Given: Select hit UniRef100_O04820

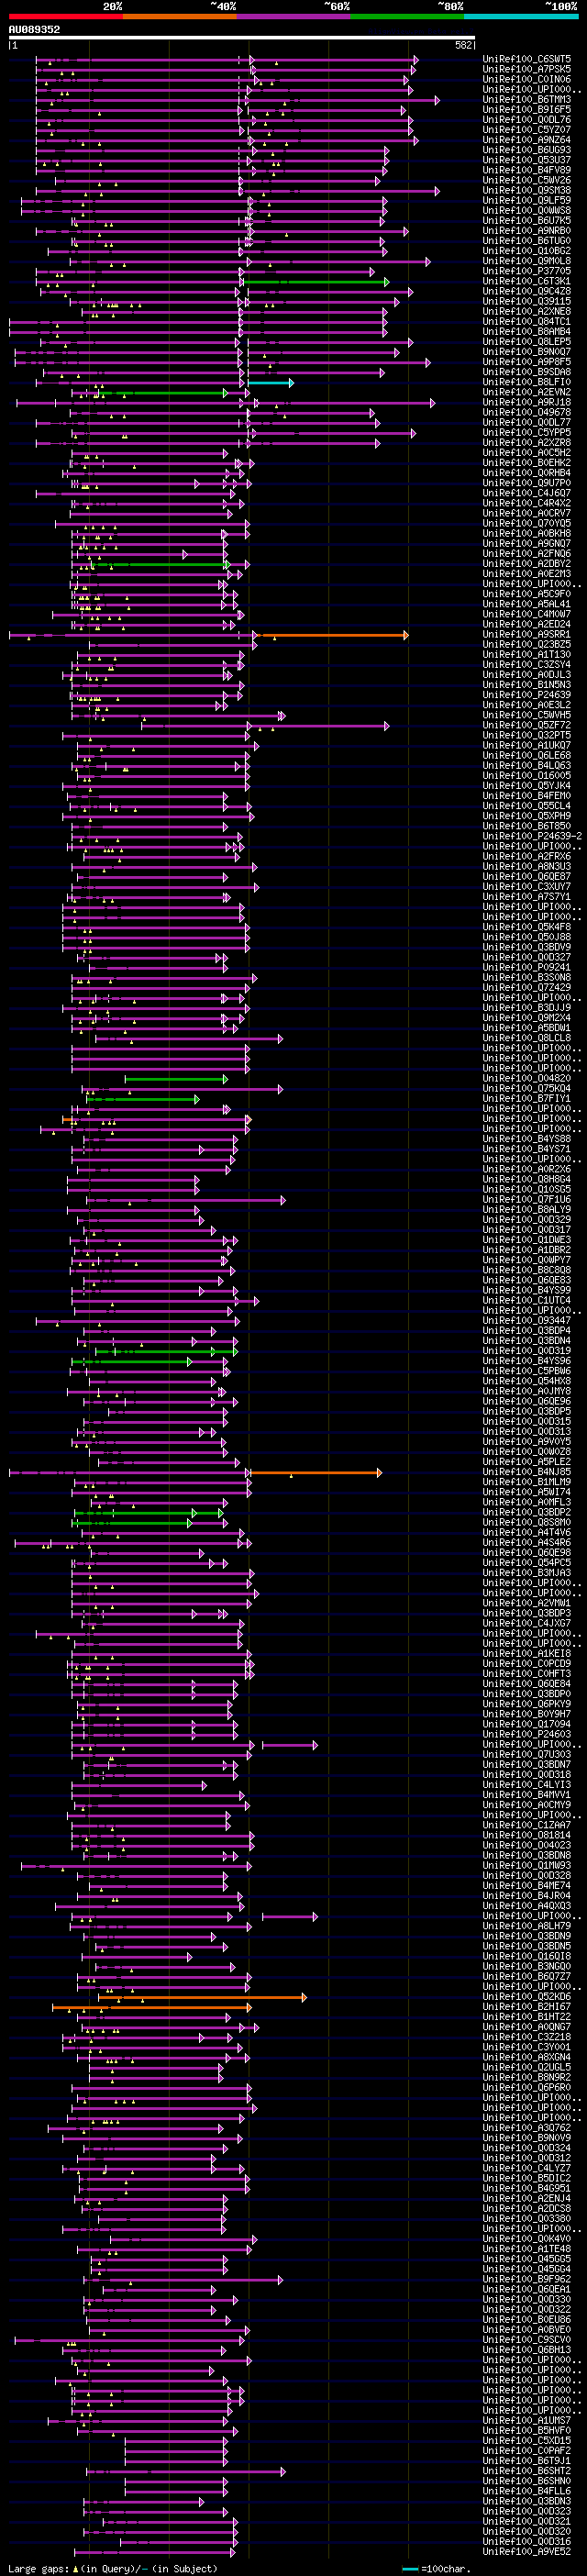Looking at the screenshot, I should coord(527,1078).
